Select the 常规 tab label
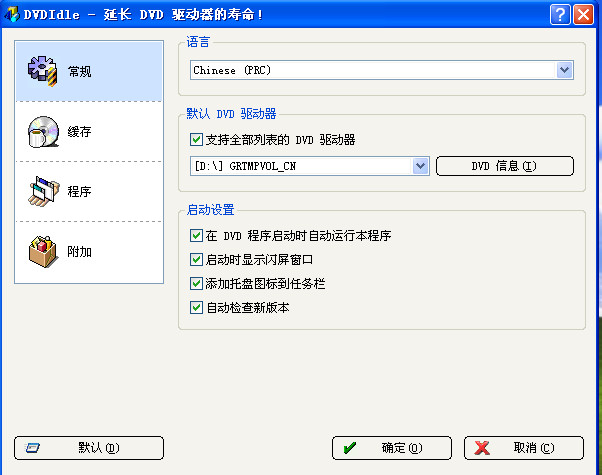The height and width of the screenshot is (475, 602). [79, 71]
